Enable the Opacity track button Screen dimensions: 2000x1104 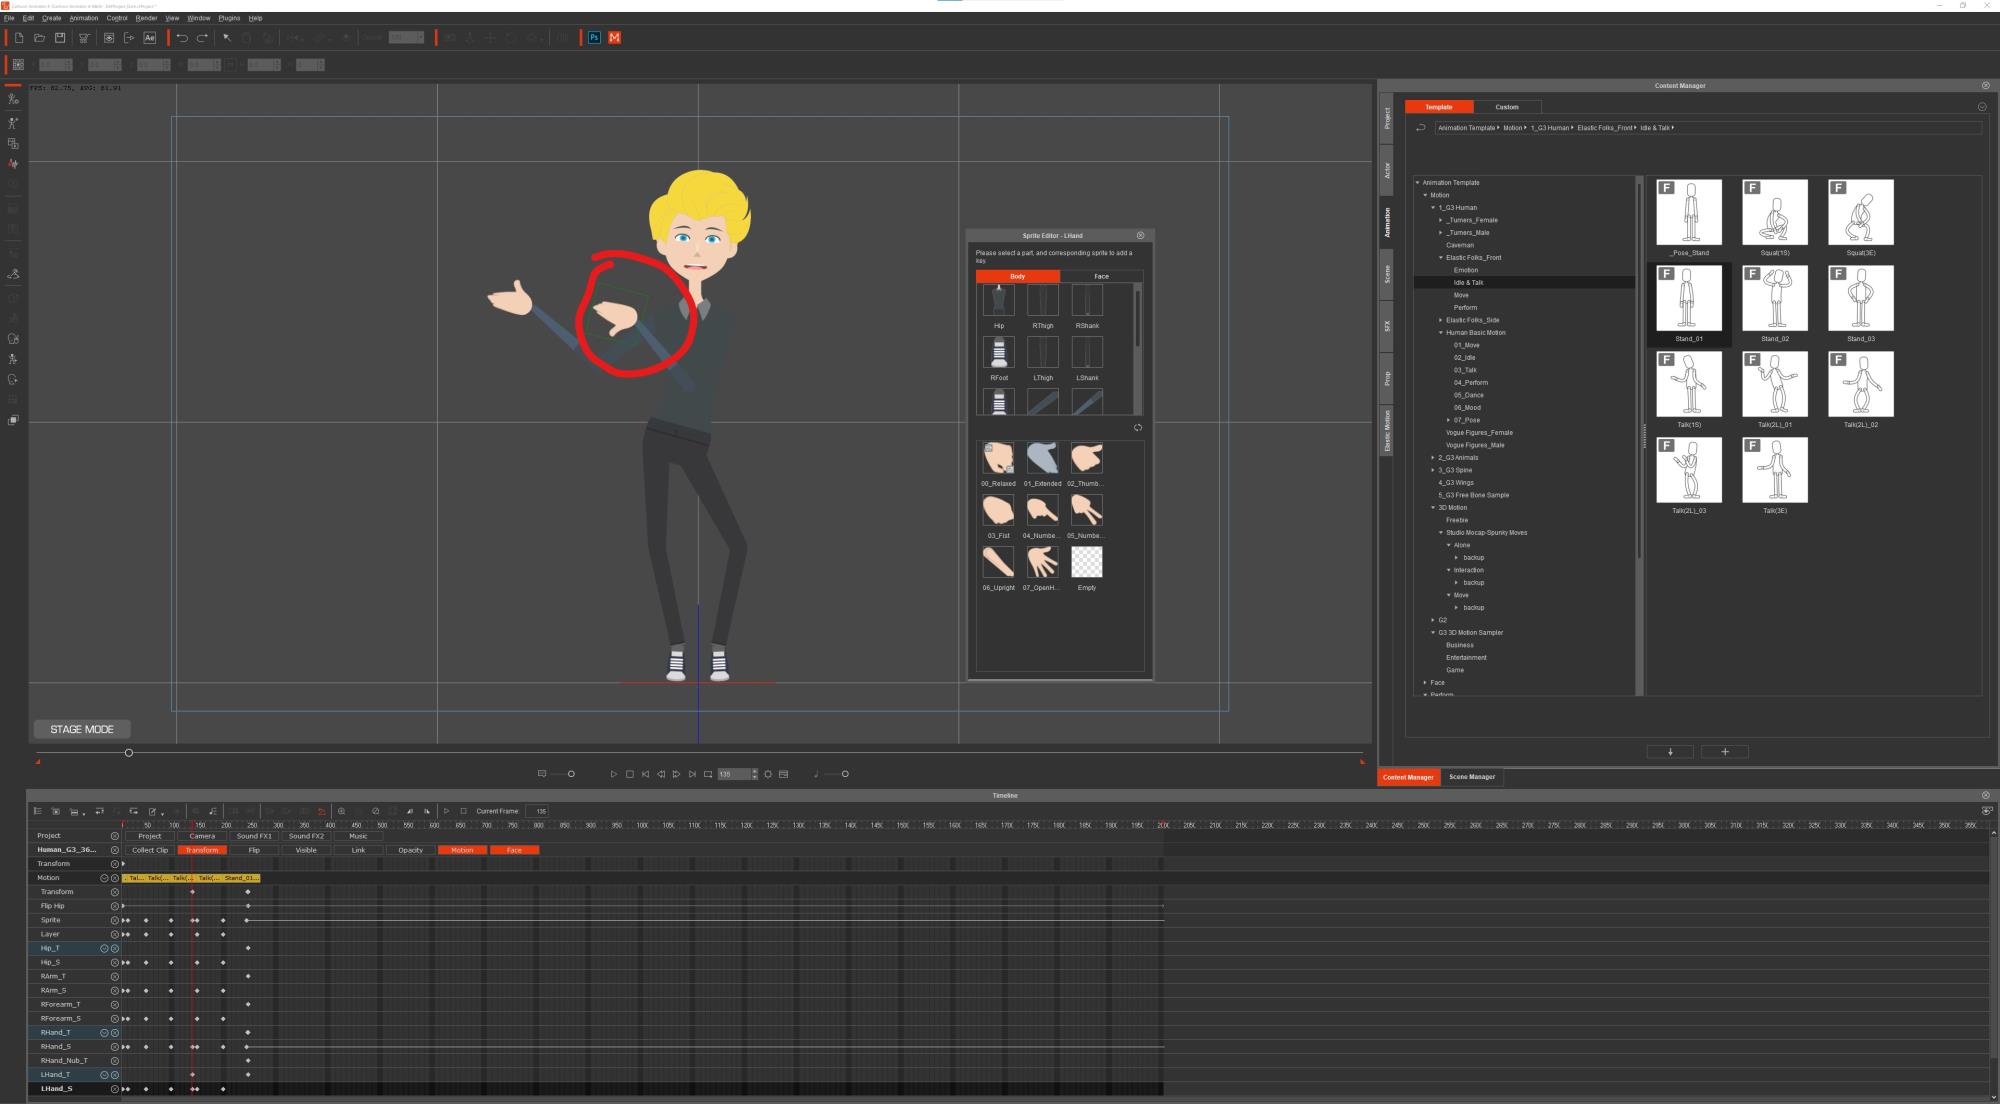click(x=410, y=850)
